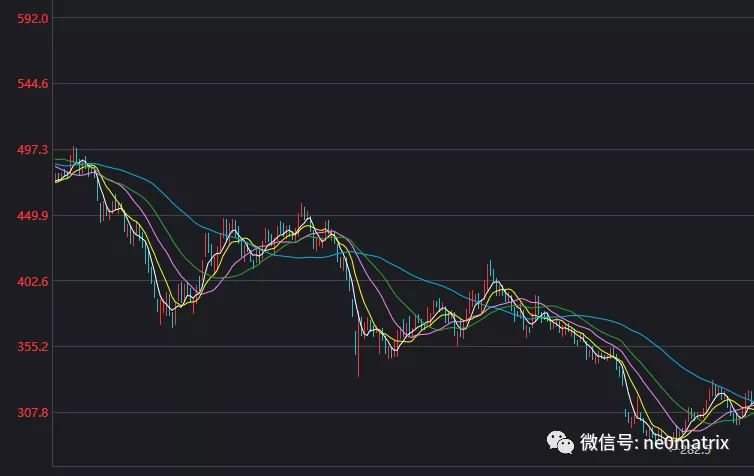
Task: Select the 592.0 price axis label
Action: click(33, 18)
